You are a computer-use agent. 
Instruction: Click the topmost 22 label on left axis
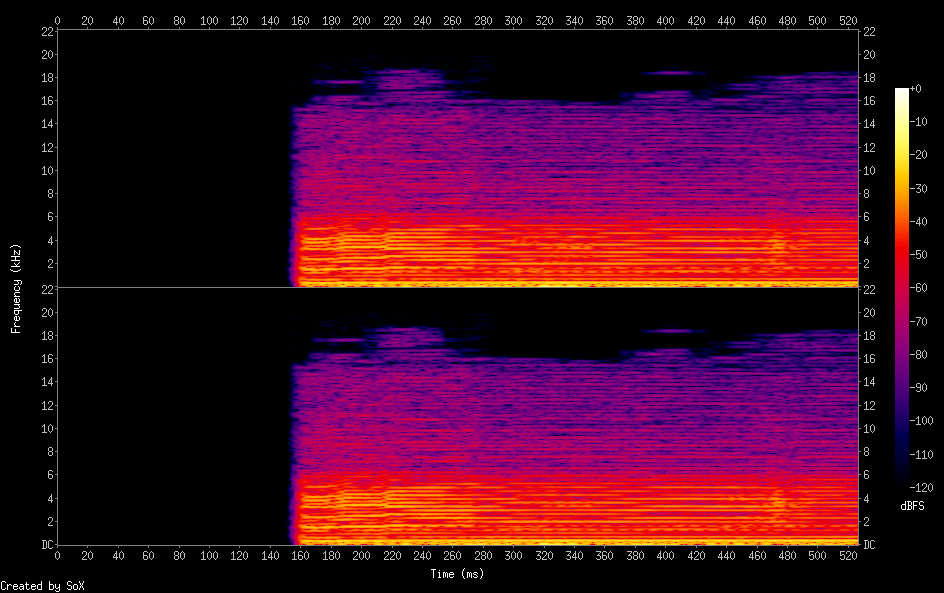[x=44, y=32]
